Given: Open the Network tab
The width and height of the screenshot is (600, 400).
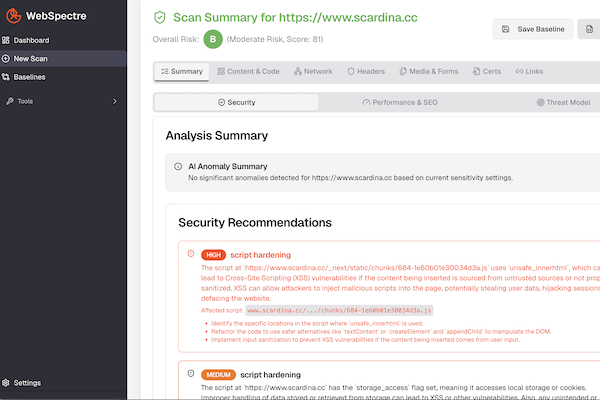Looking at the screenshot, I should click(313, 72).
